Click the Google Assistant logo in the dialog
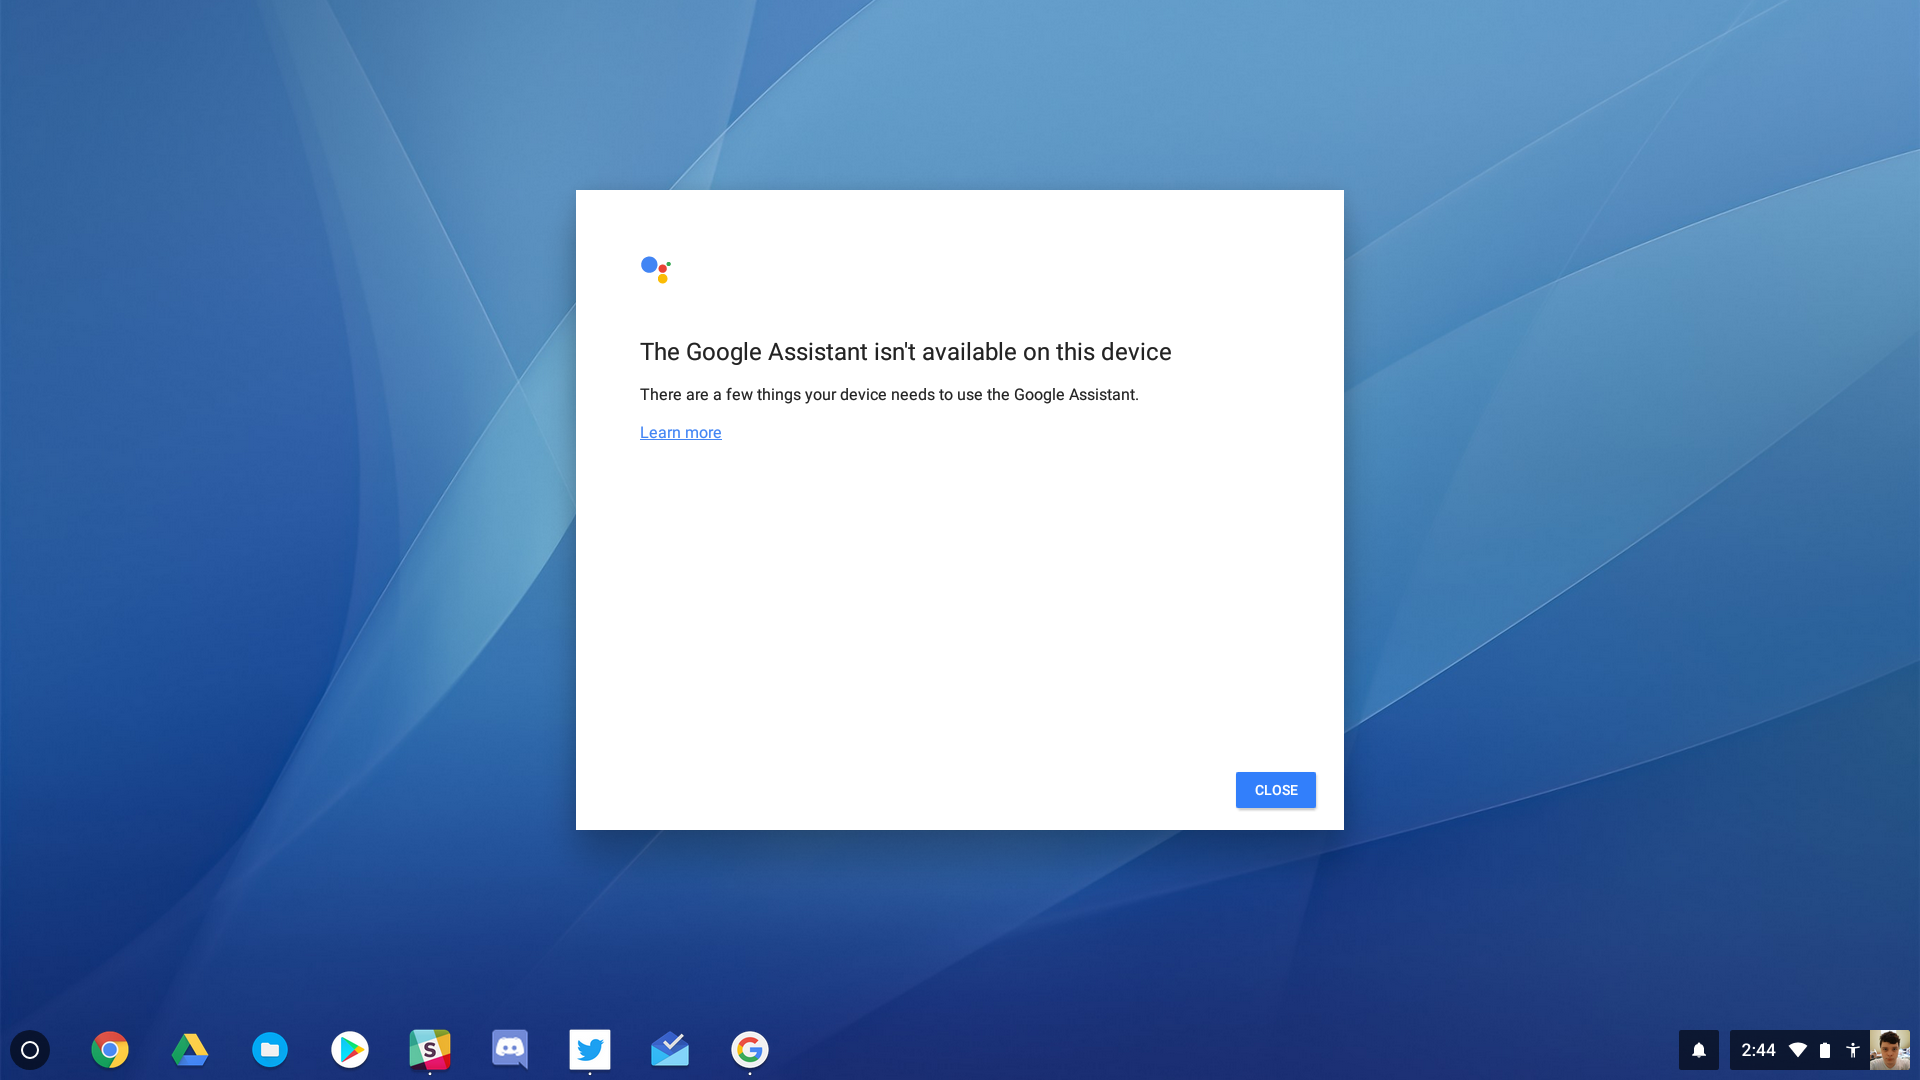 656,270
